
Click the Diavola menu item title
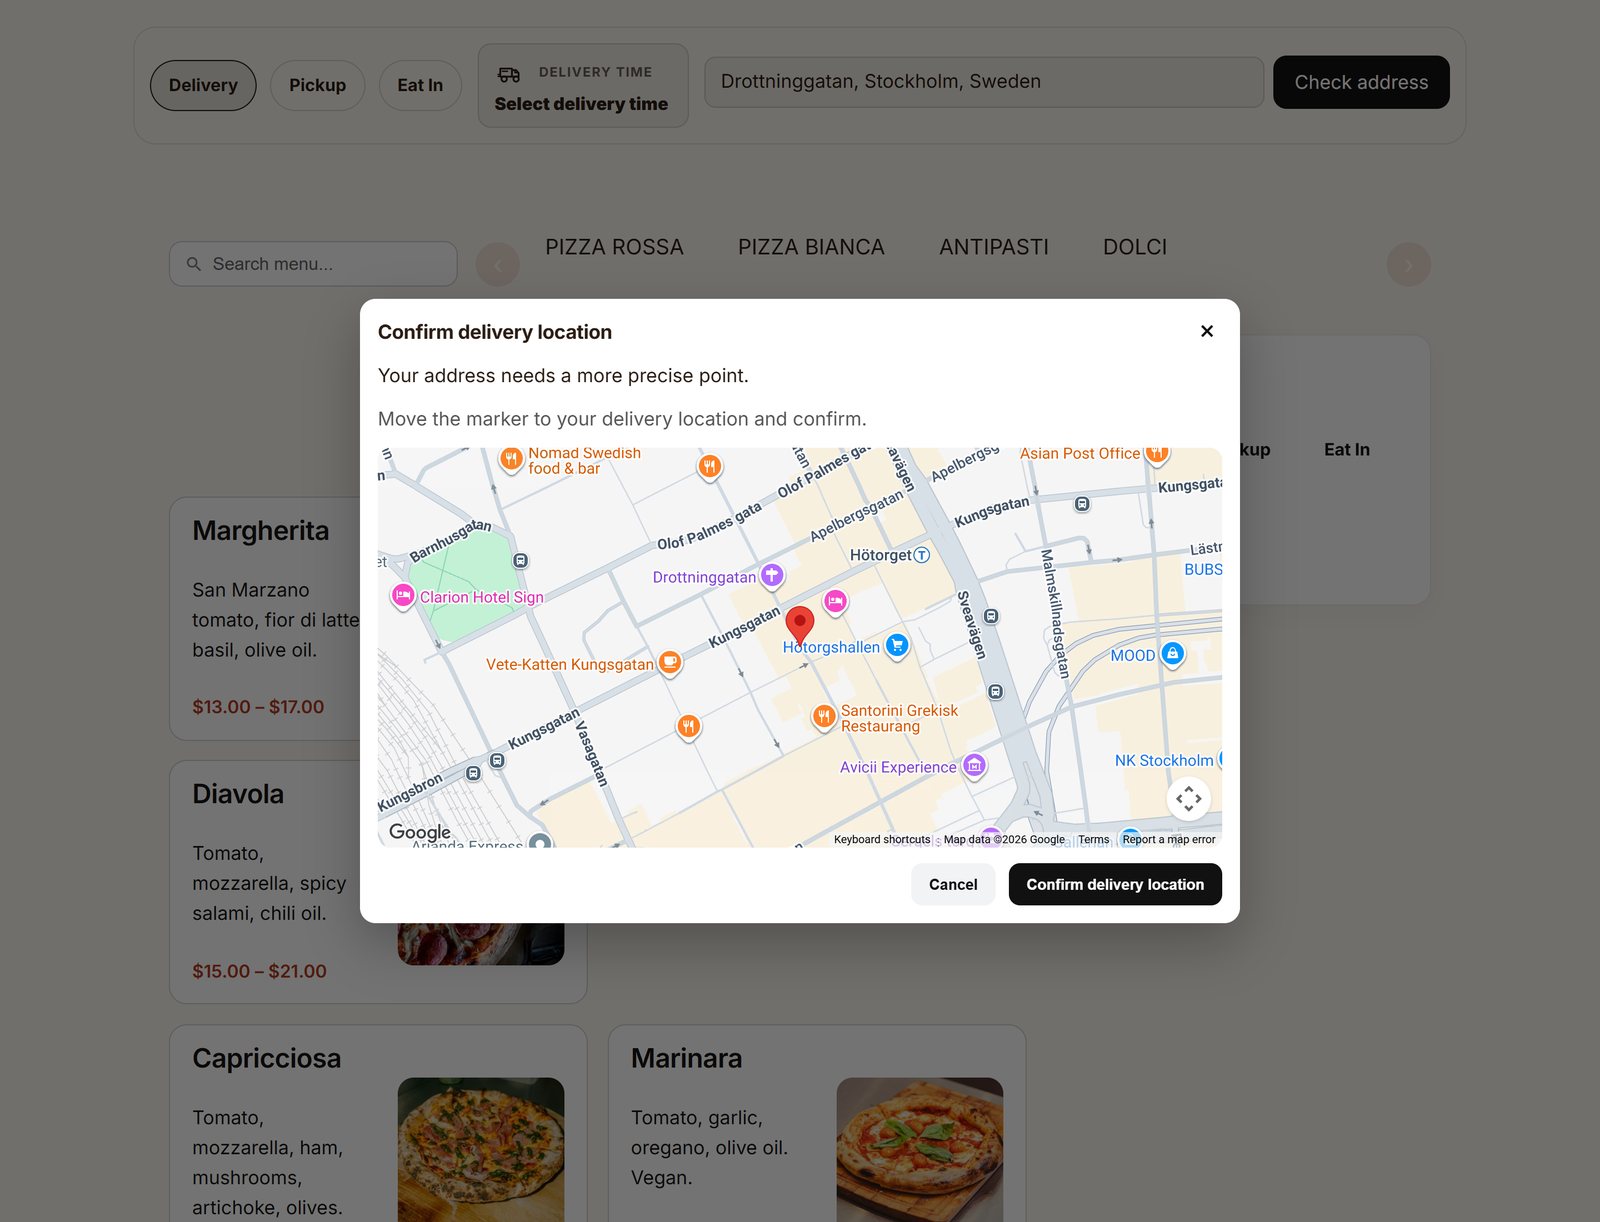pos(238,794)
